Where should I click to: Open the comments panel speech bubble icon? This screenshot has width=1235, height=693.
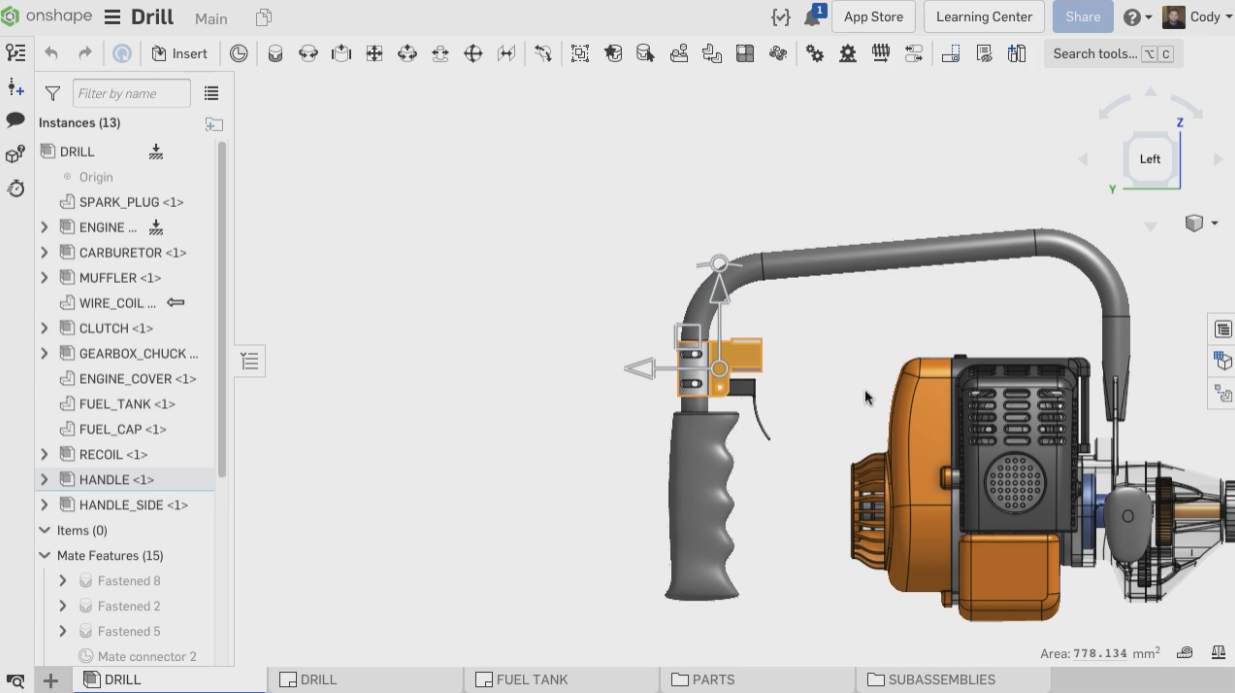coord(15,120)
